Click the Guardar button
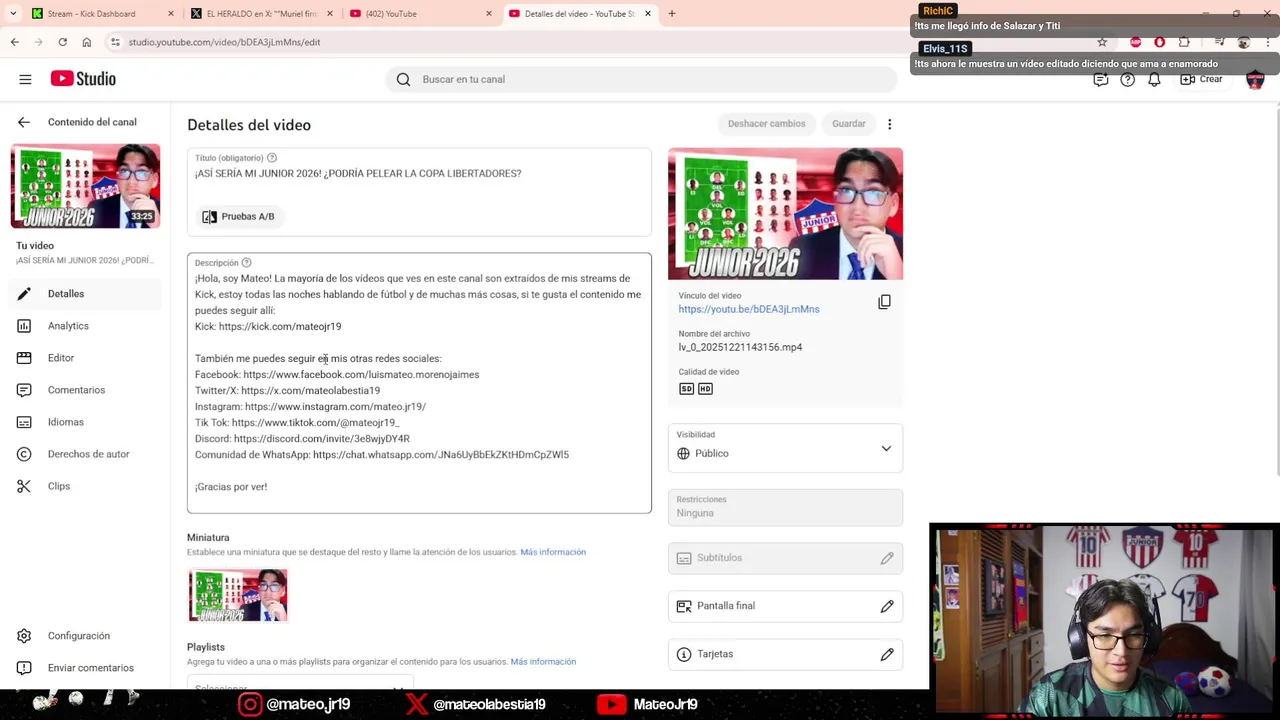 point(848,124)
